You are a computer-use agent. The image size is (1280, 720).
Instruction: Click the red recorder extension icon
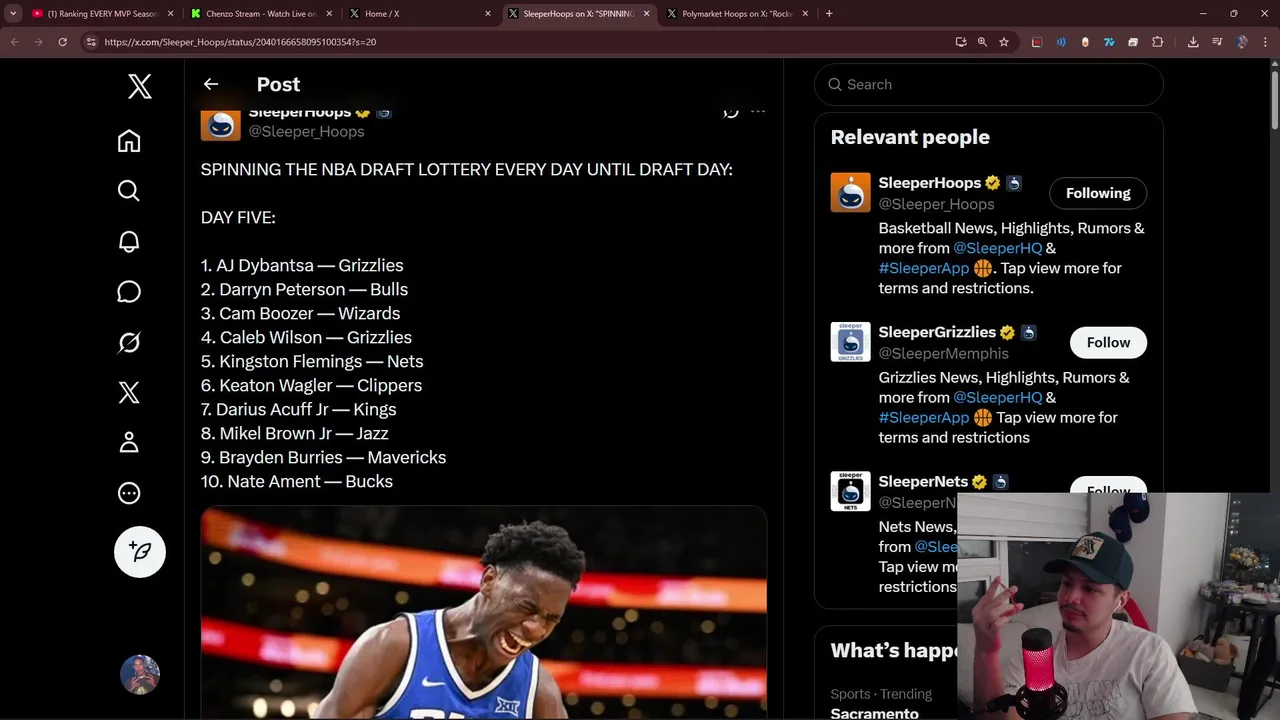pos(1037,42)
